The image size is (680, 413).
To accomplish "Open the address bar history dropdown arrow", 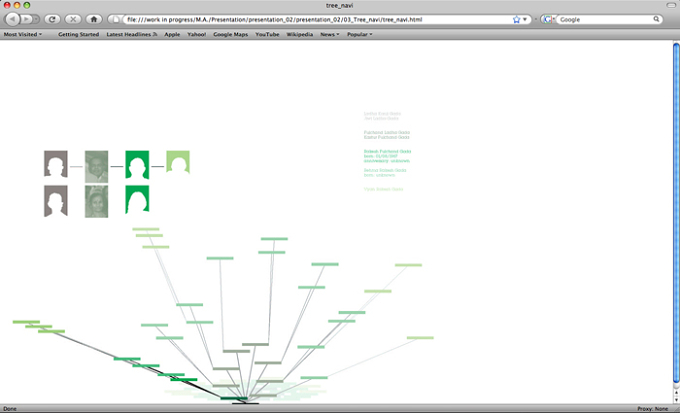I will (x=525, y=20).
